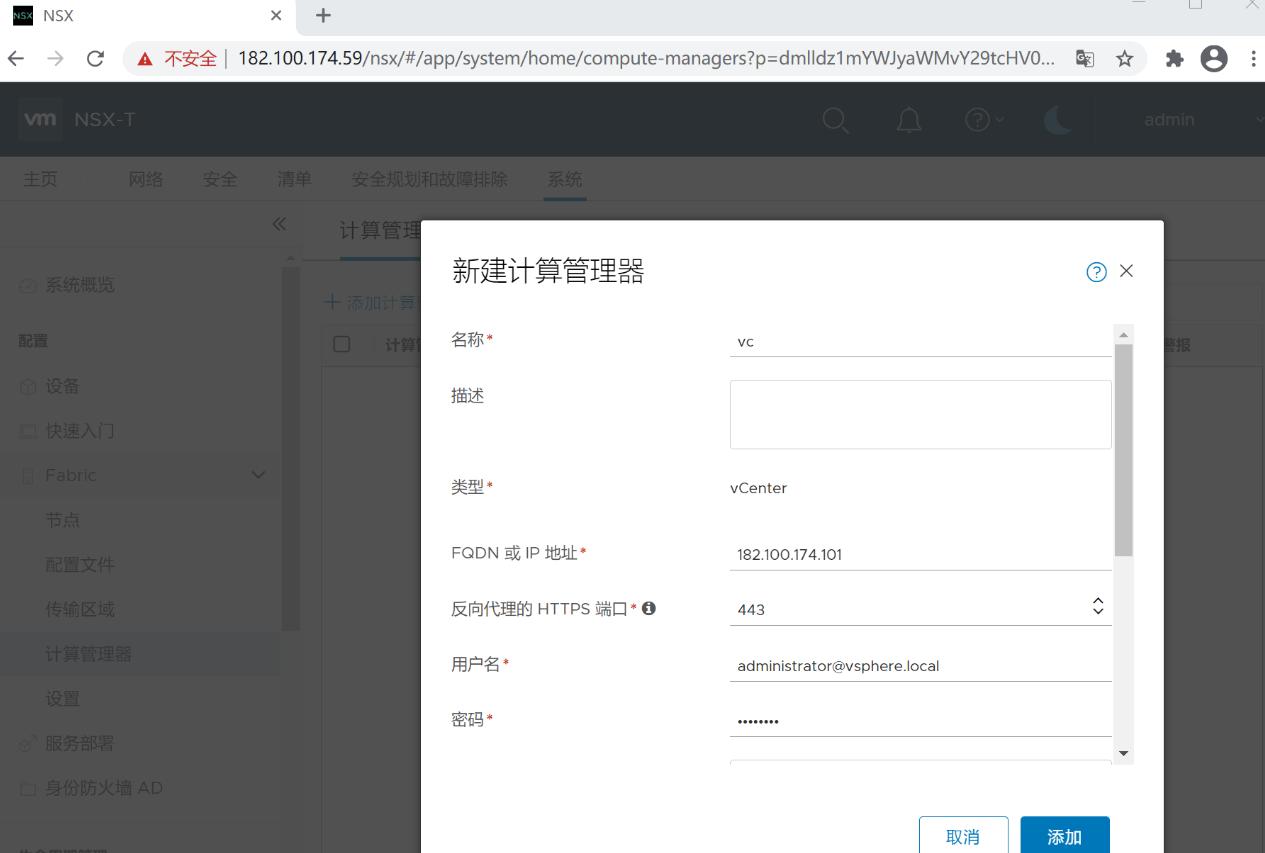Adjust the HTTPS port stepper arrows

1098,607
